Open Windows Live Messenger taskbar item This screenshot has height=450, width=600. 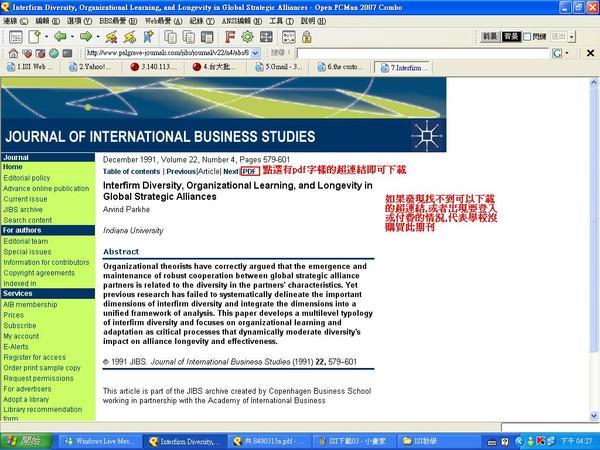(99, 441)
